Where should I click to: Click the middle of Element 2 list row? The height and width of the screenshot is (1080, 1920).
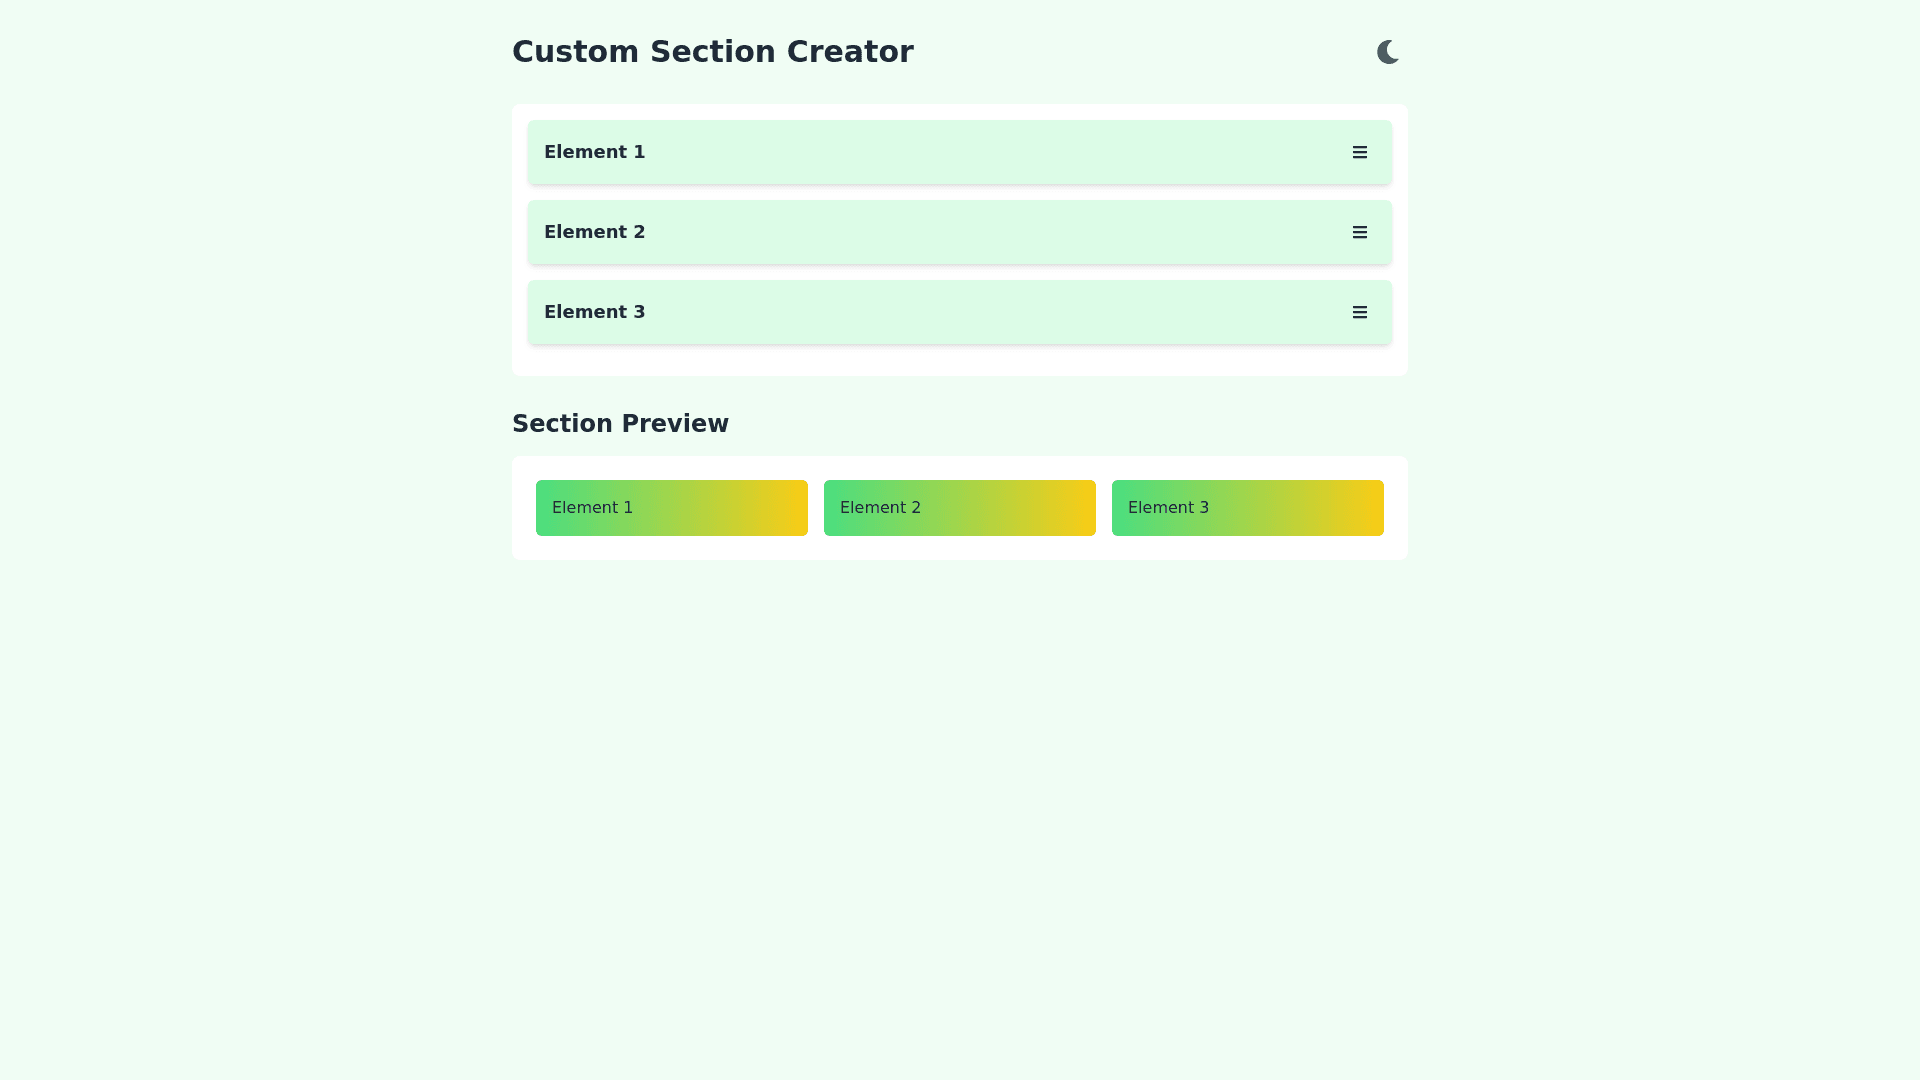click(x=960, y=232)
